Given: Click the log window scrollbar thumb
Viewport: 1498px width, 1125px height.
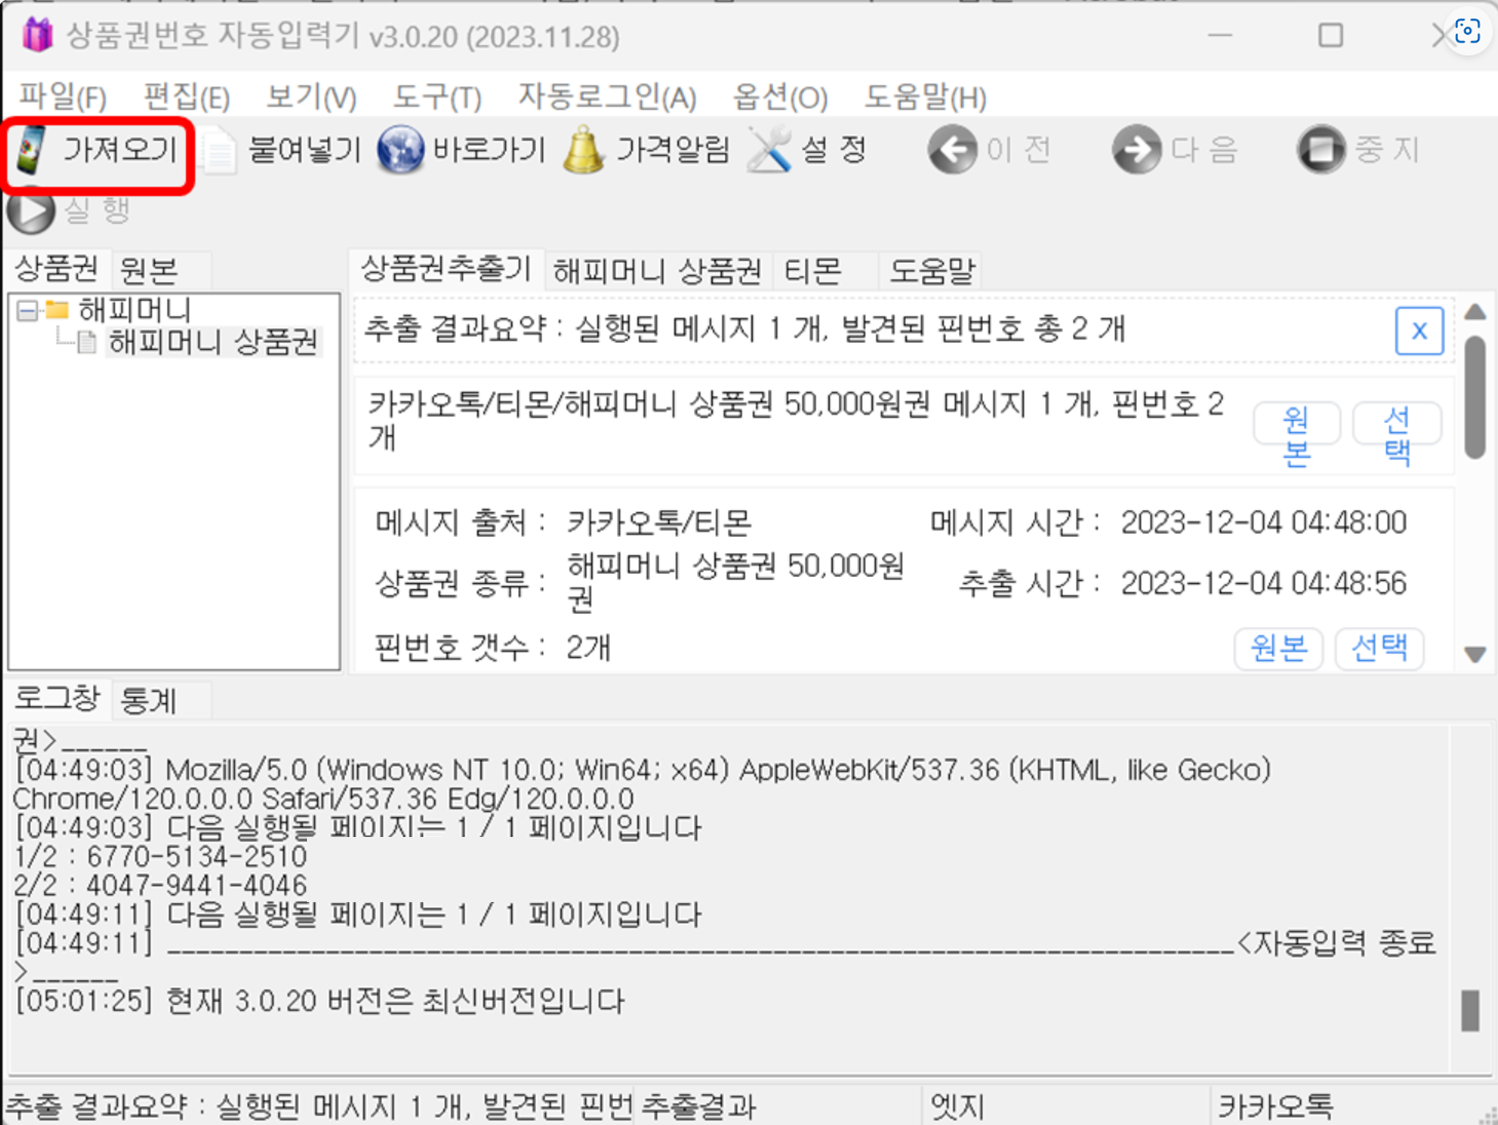Looking at the screenshot, I should (x=1470, y=1010).
